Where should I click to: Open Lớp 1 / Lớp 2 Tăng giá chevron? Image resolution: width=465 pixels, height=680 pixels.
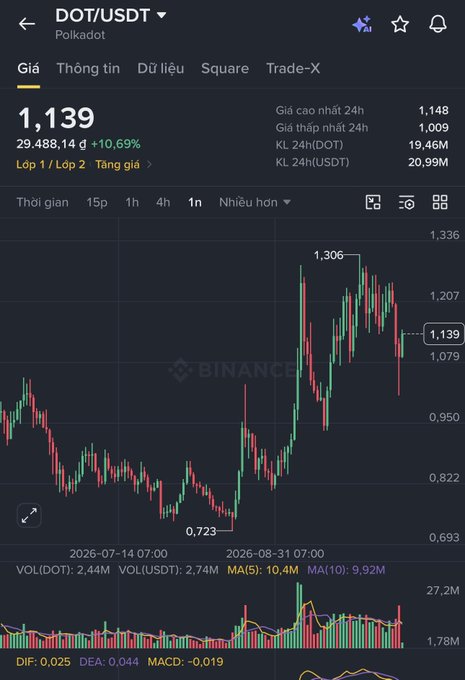pyautogui.click(x=149, y=164)
